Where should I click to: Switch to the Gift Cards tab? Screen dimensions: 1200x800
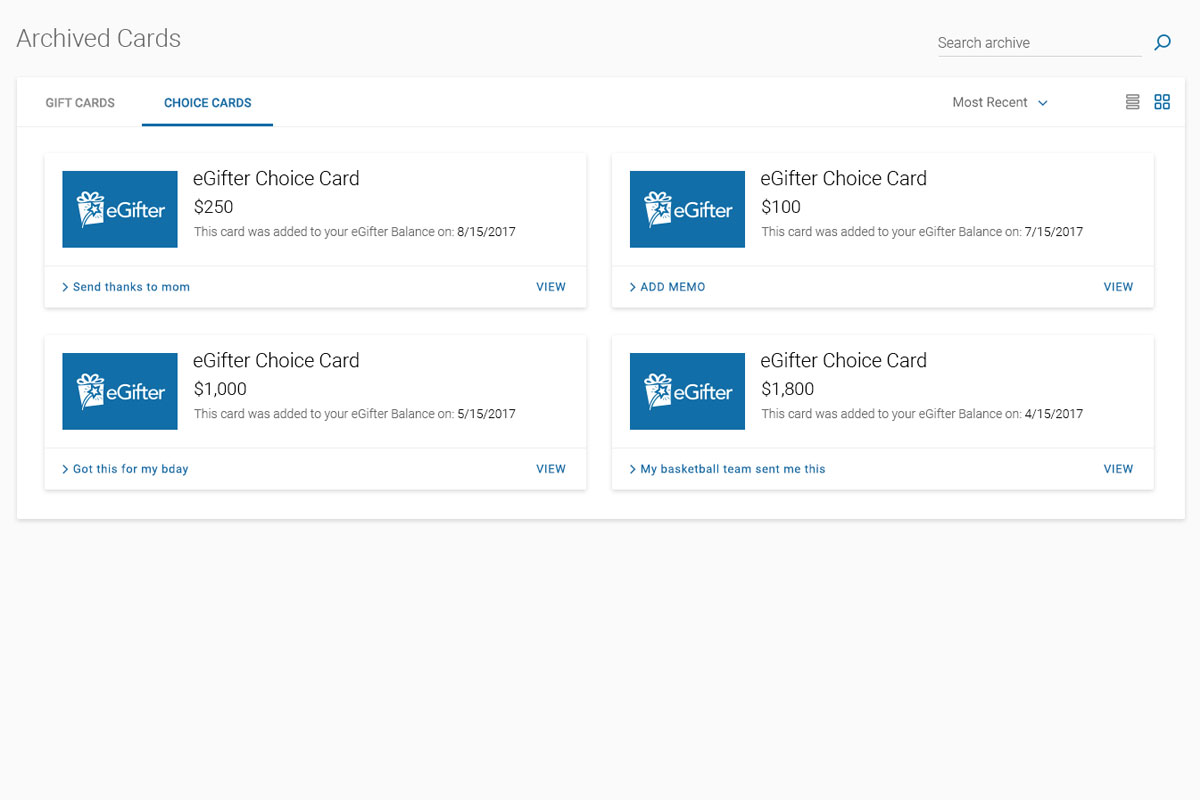pos(80,102)
